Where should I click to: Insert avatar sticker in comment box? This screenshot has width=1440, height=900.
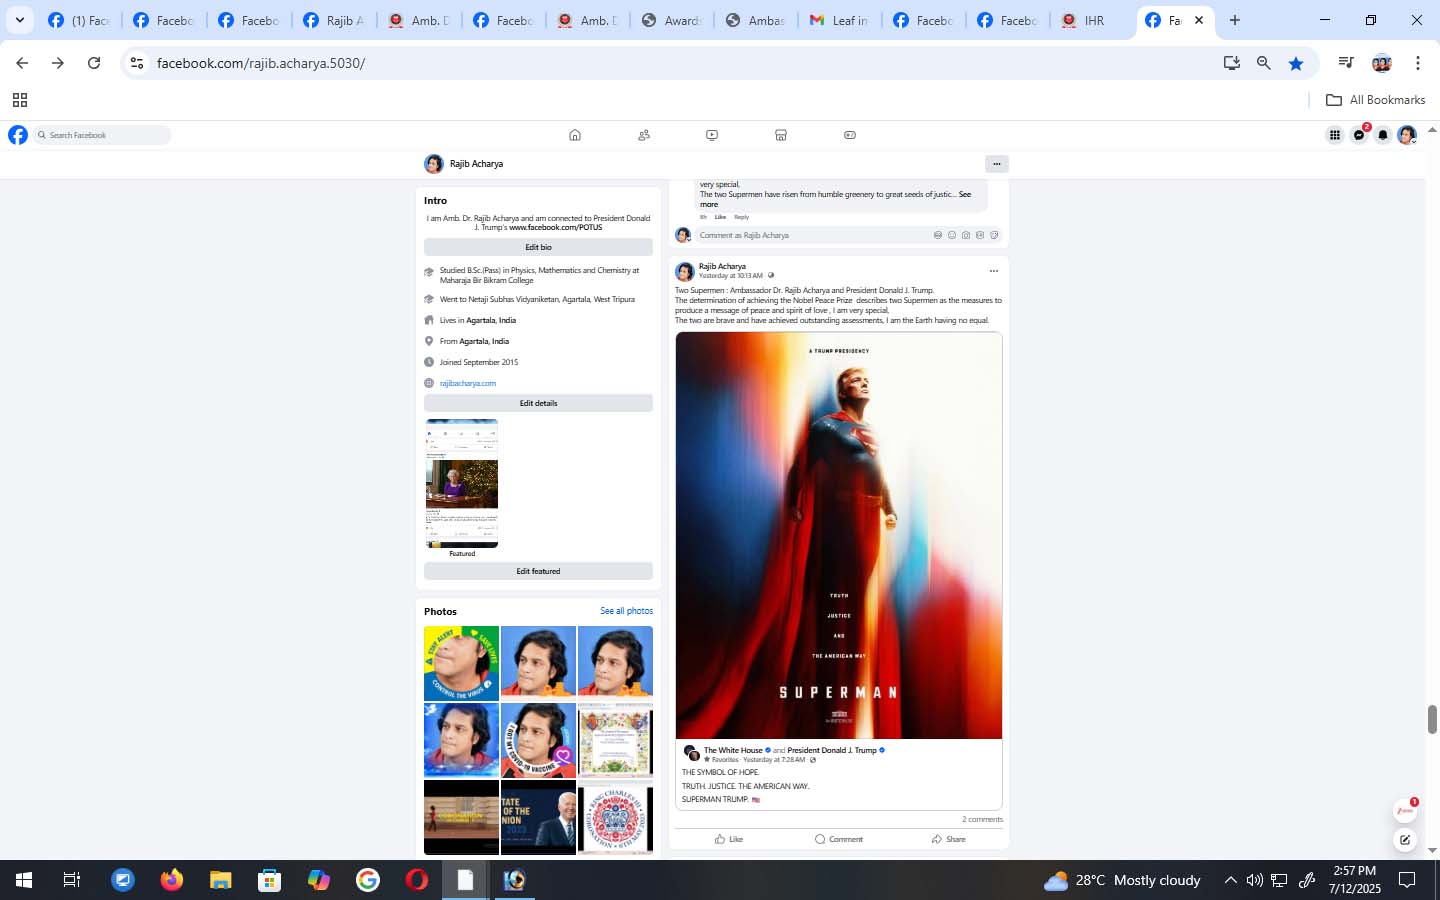pos(938,235)
